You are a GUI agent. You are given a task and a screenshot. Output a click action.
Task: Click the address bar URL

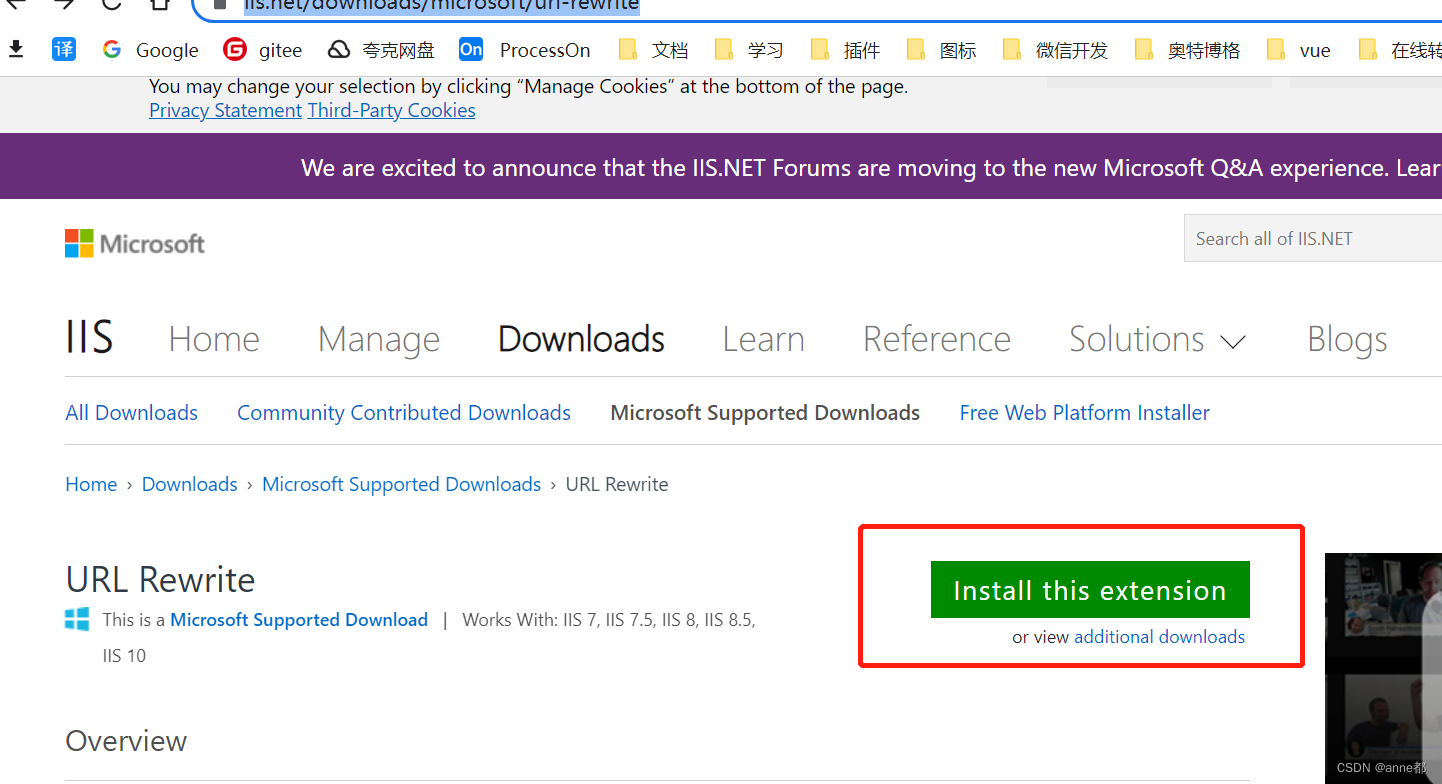point(441,5)
